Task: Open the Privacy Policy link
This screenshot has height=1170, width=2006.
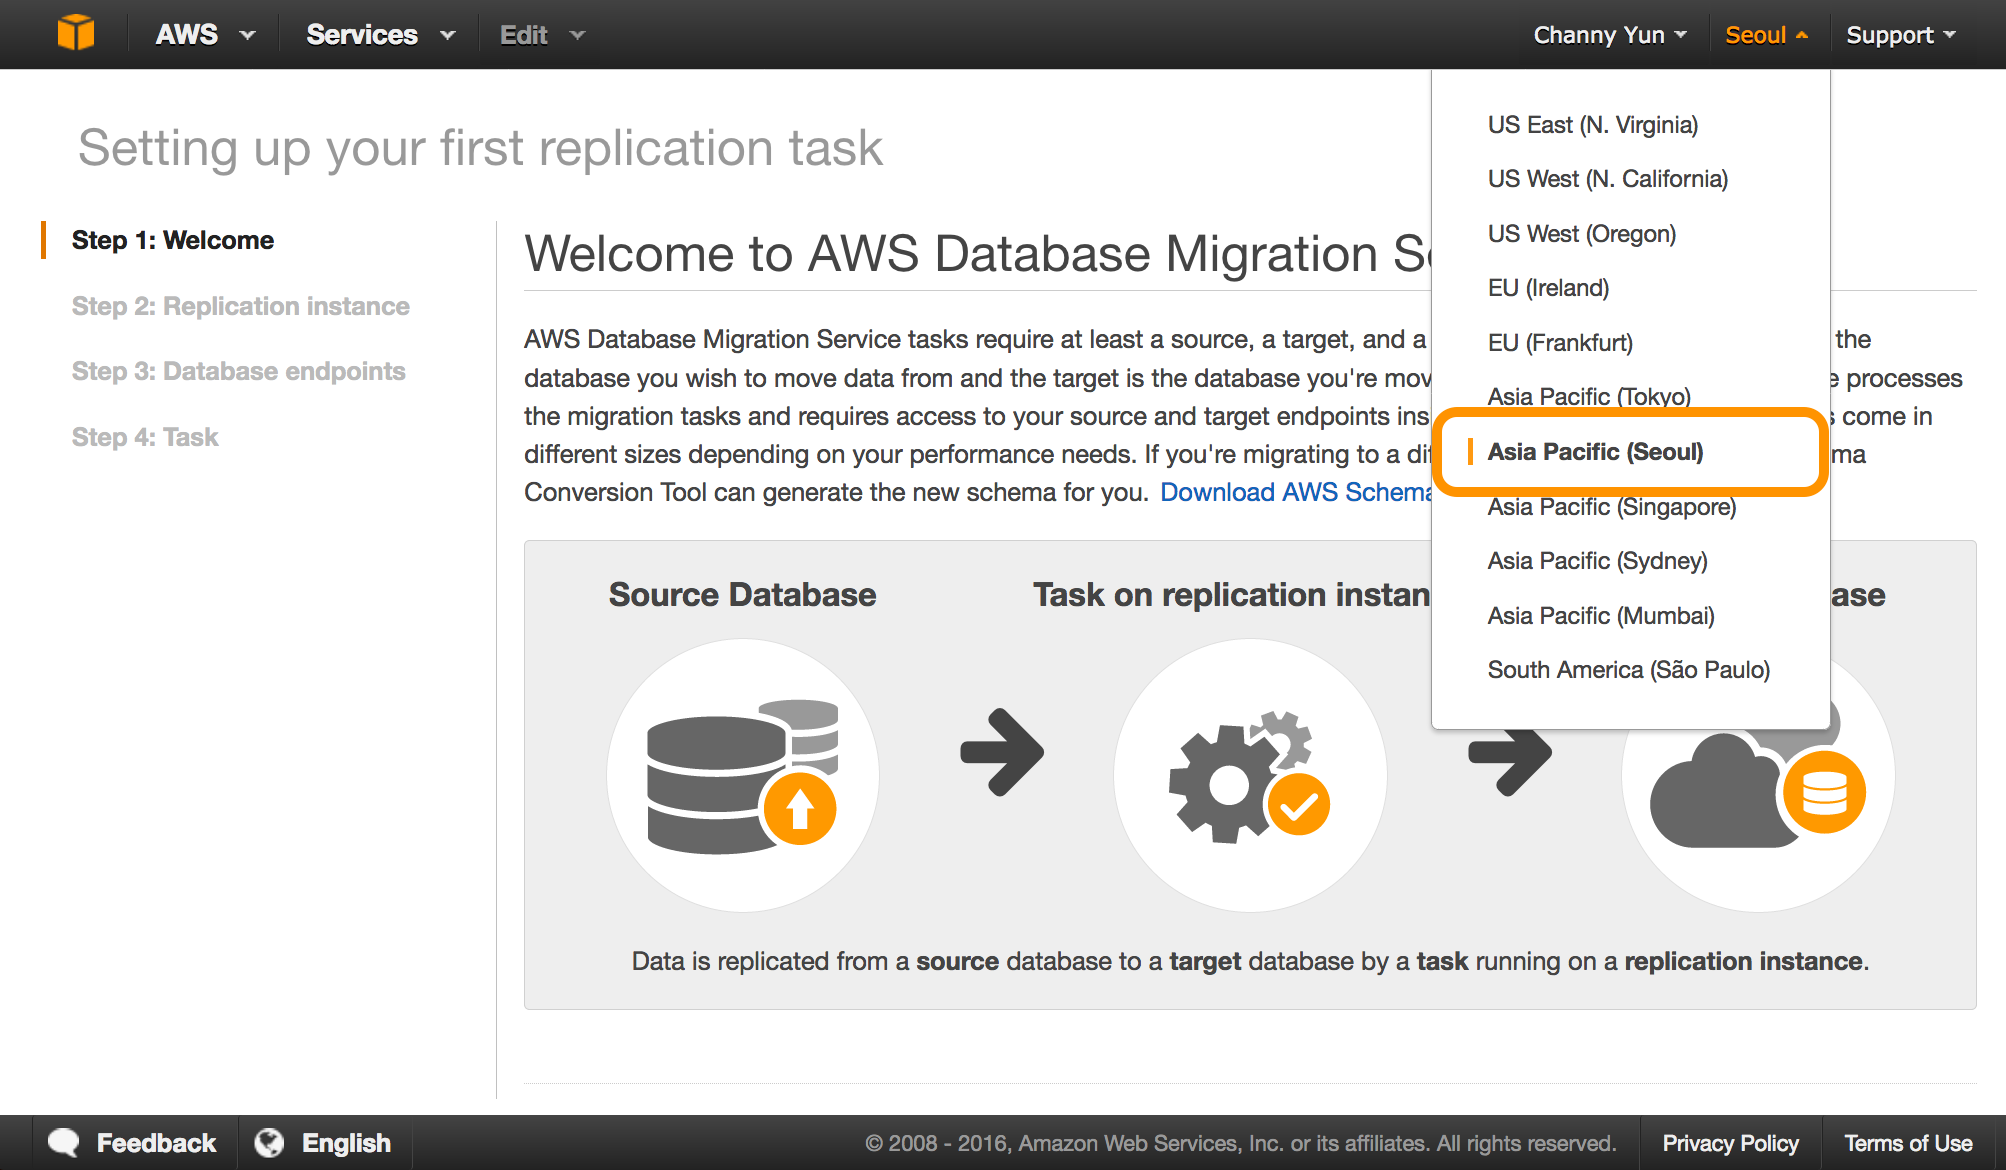Action: 1730,1143
